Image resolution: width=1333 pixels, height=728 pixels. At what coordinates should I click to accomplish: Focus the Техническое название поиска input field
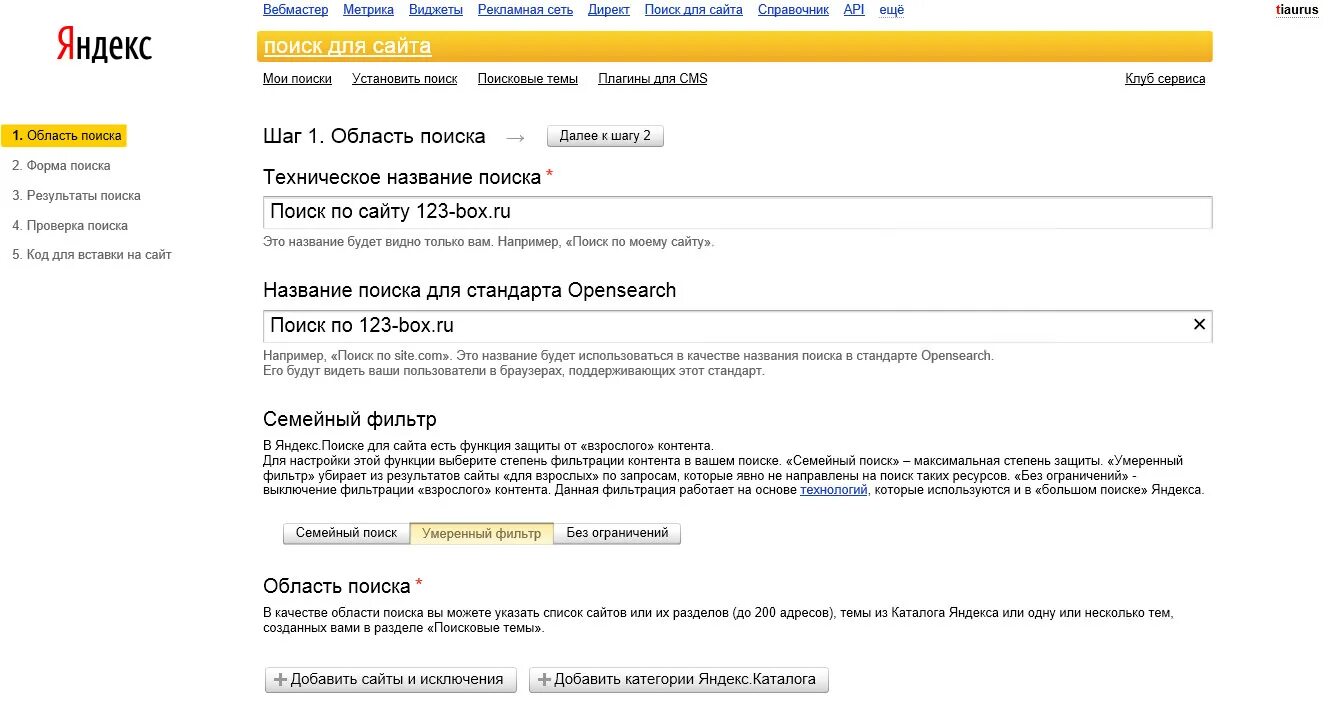(x=738, y=212)
